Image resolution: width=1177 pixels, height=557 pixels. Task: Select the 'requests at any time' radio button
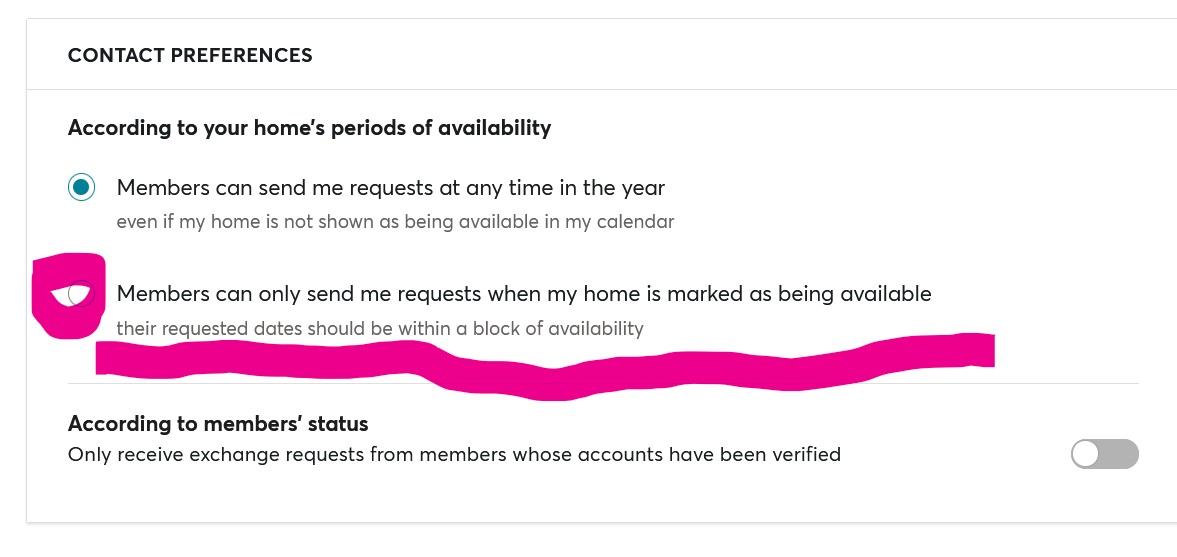82,187
